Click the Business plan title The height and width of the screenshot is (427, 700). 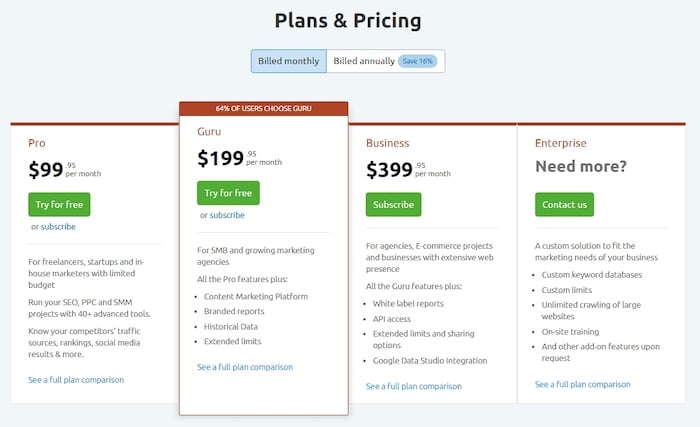[x=387, y=143]
